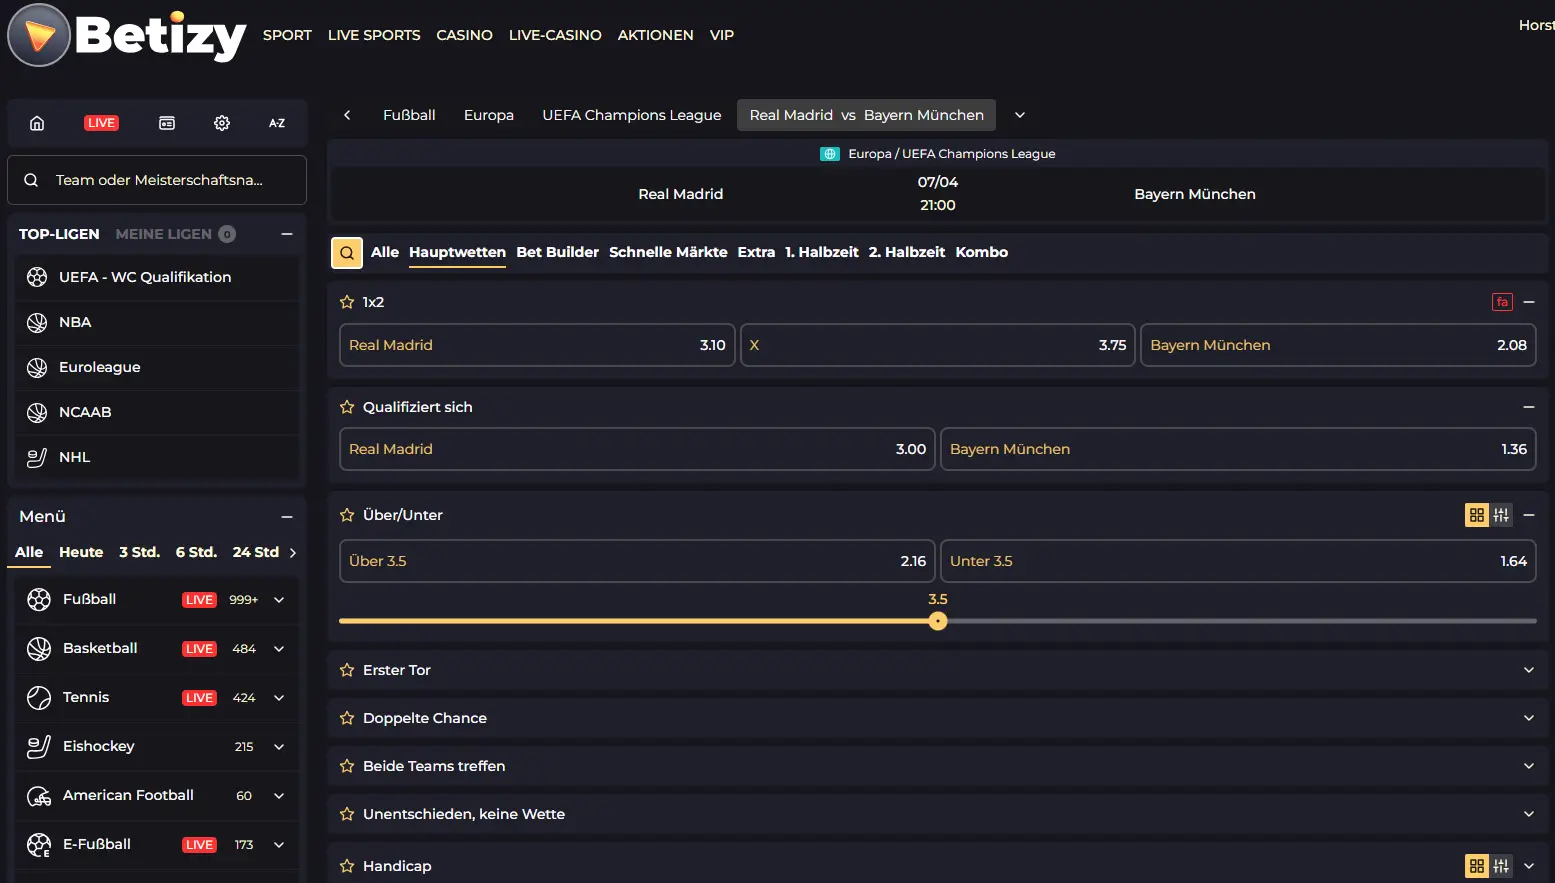Click Handicap slider settings icon
1555x883 pixels.
pyautogui.click(x=1501, y=866)
